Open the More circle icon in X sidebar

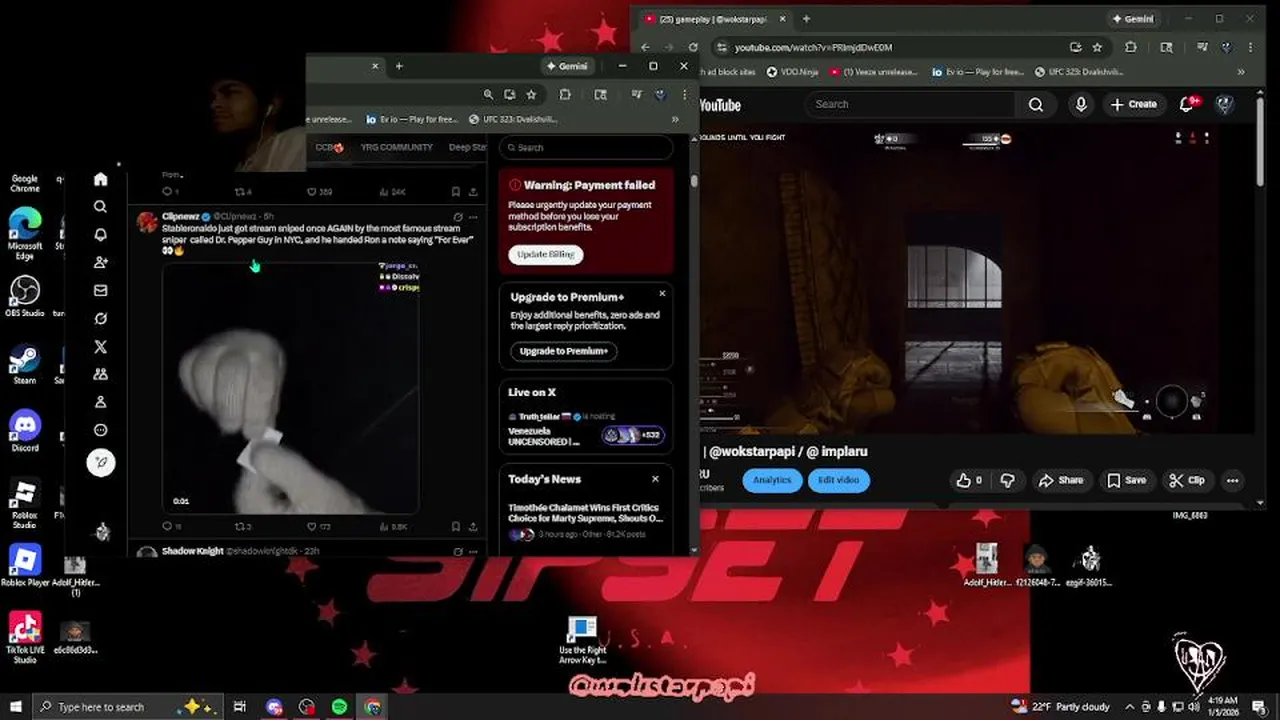pyautogui.click(x=100, y=430)
